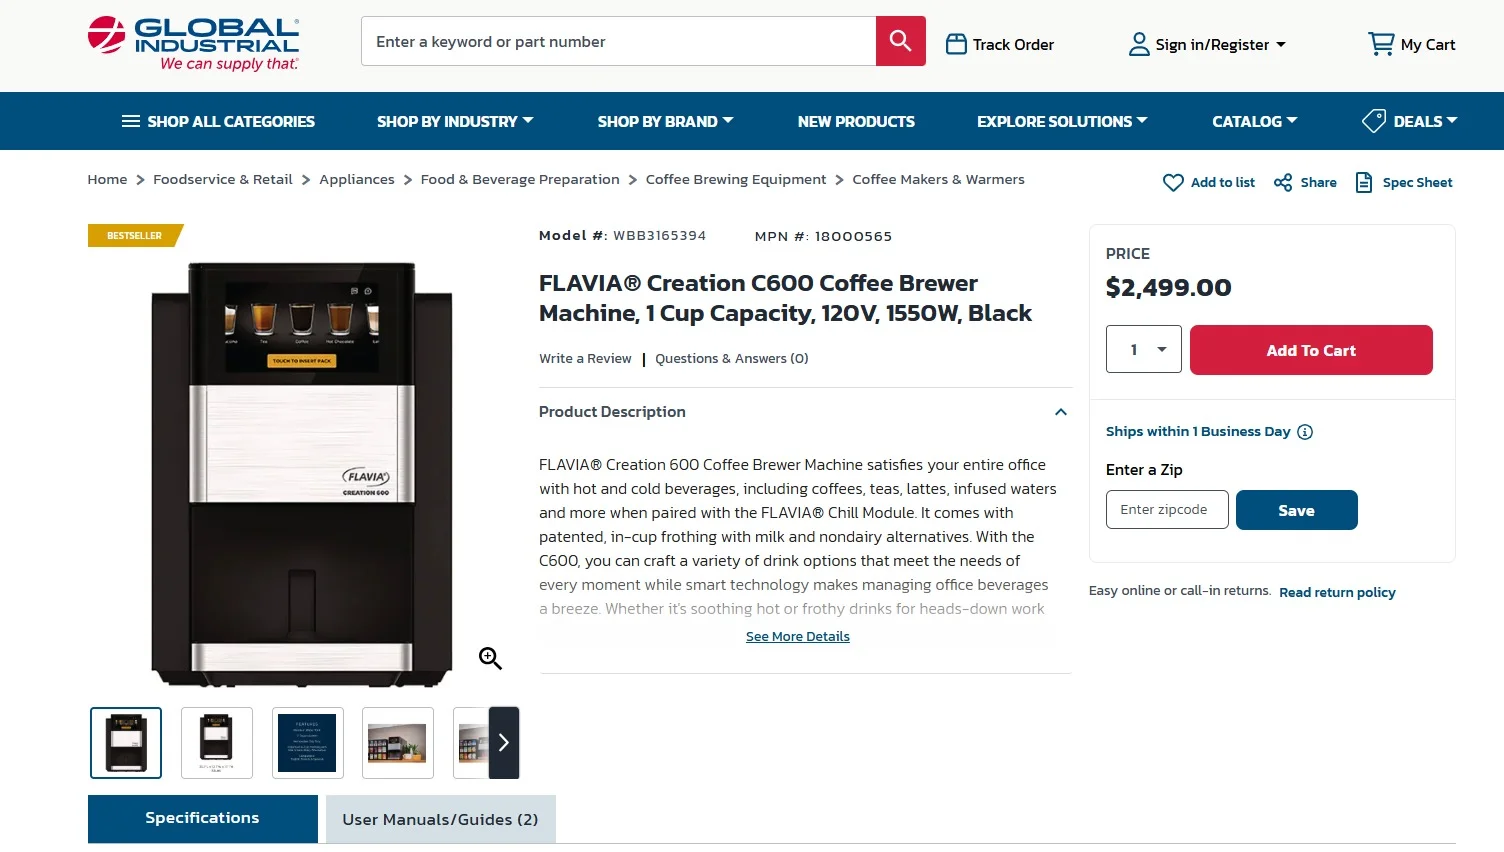The width and height of the screenshot is (1504, 852).
Task: Zoom product image with magnifier icon
Action: tap(490, 658)
